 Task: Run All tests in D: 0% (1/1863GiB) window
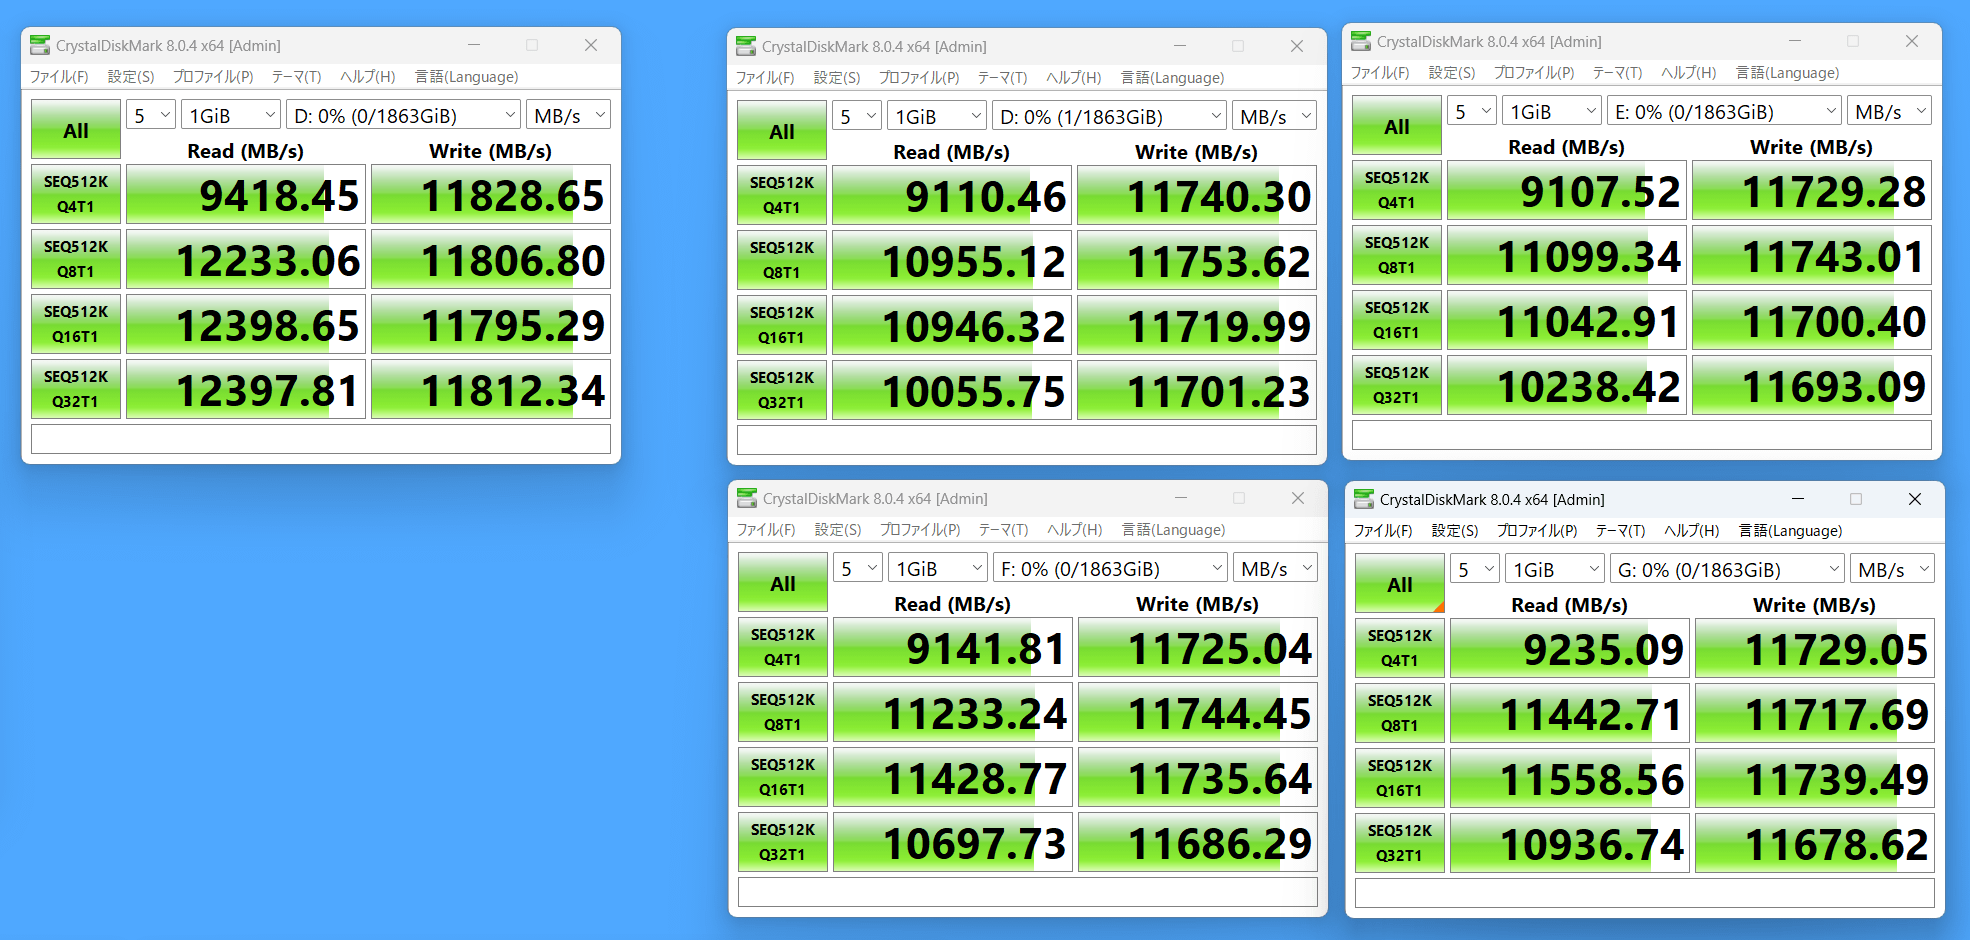pyautogui.click(x=782, y=131)
